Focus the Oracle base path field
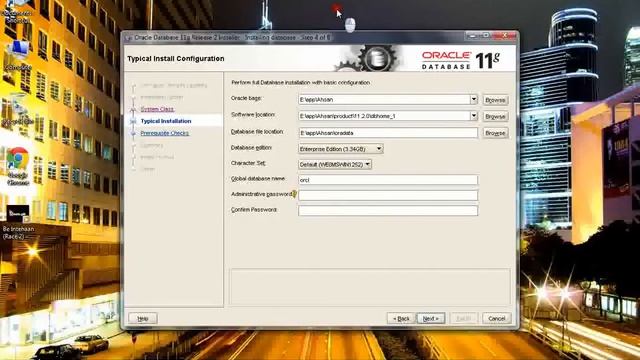Screen dimensions: 640x360 384,99
